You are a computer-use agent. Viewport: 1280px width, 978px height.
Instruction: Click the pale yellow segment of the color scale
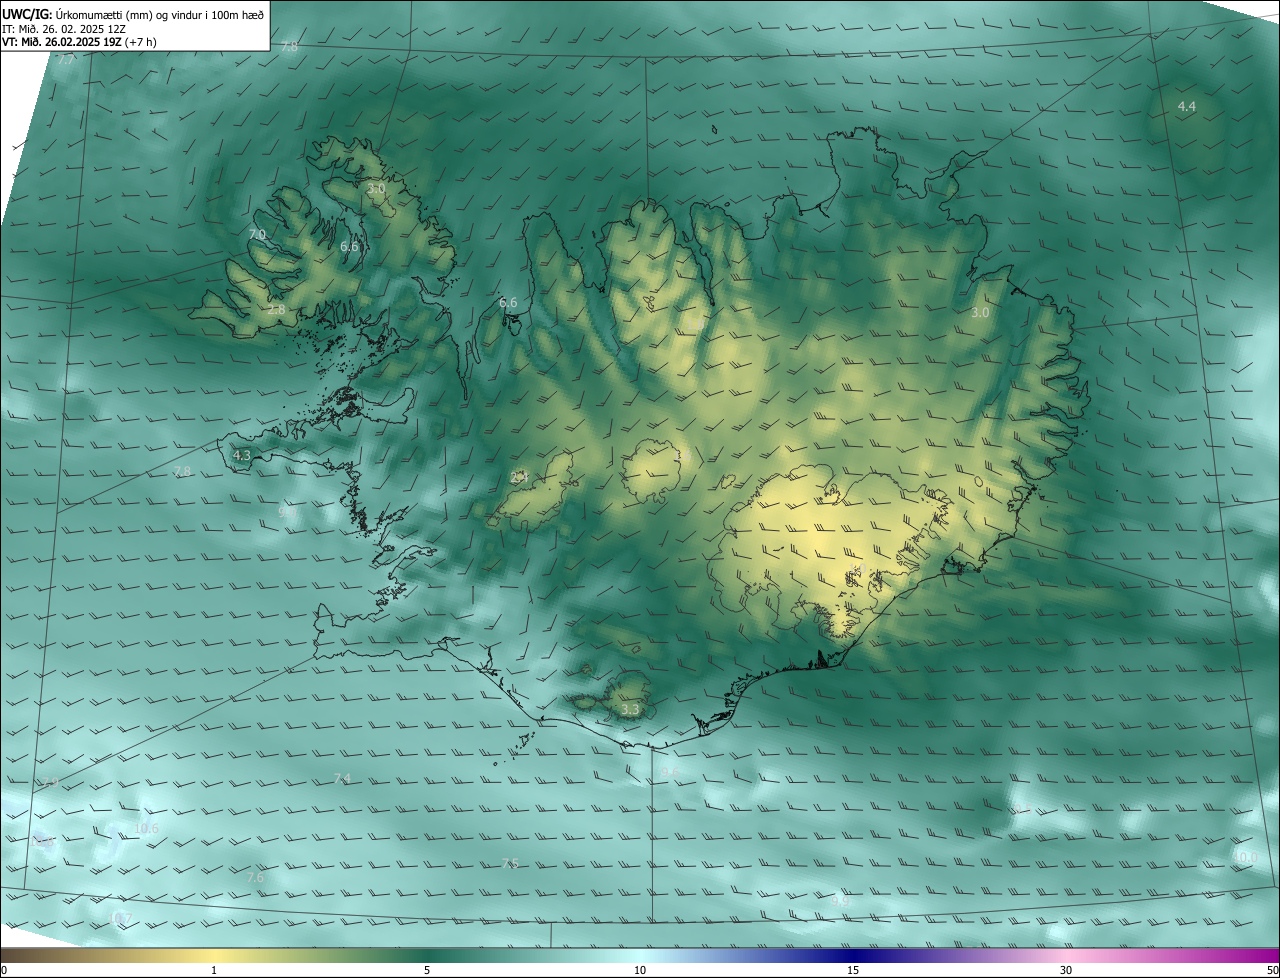point(214,956)
